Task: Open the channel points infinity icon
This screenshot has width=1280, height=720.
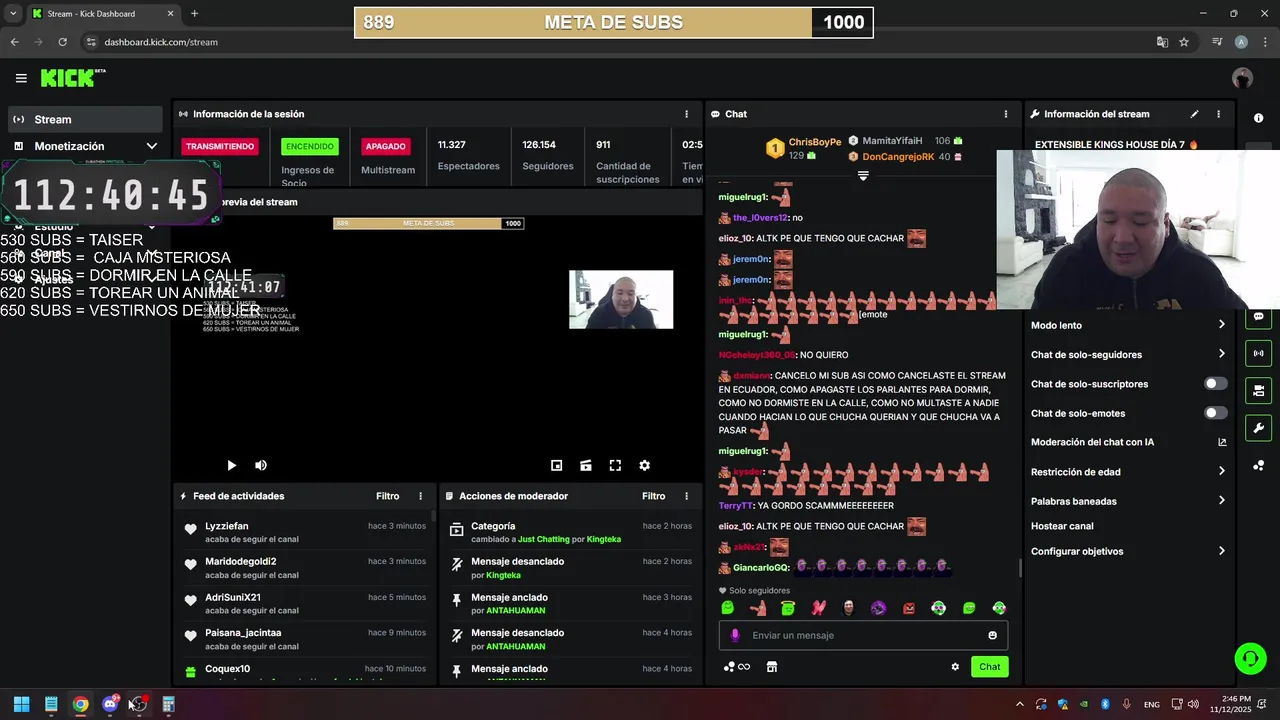Action: click(x=738, y=667)
